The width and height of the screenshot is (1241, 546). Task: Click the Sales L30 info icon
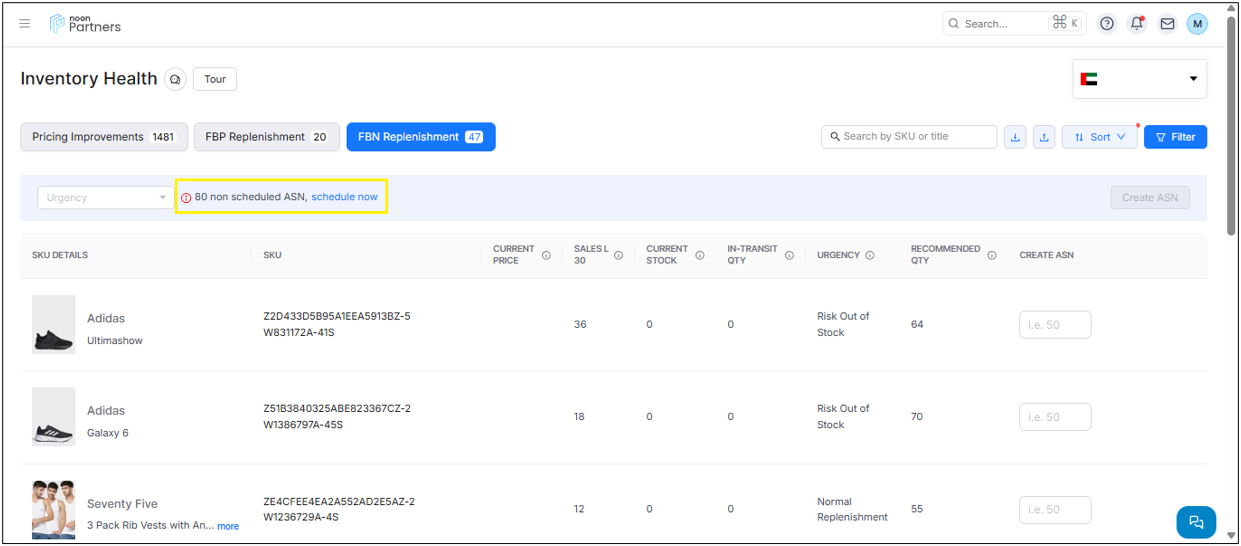tap(618, 255)
